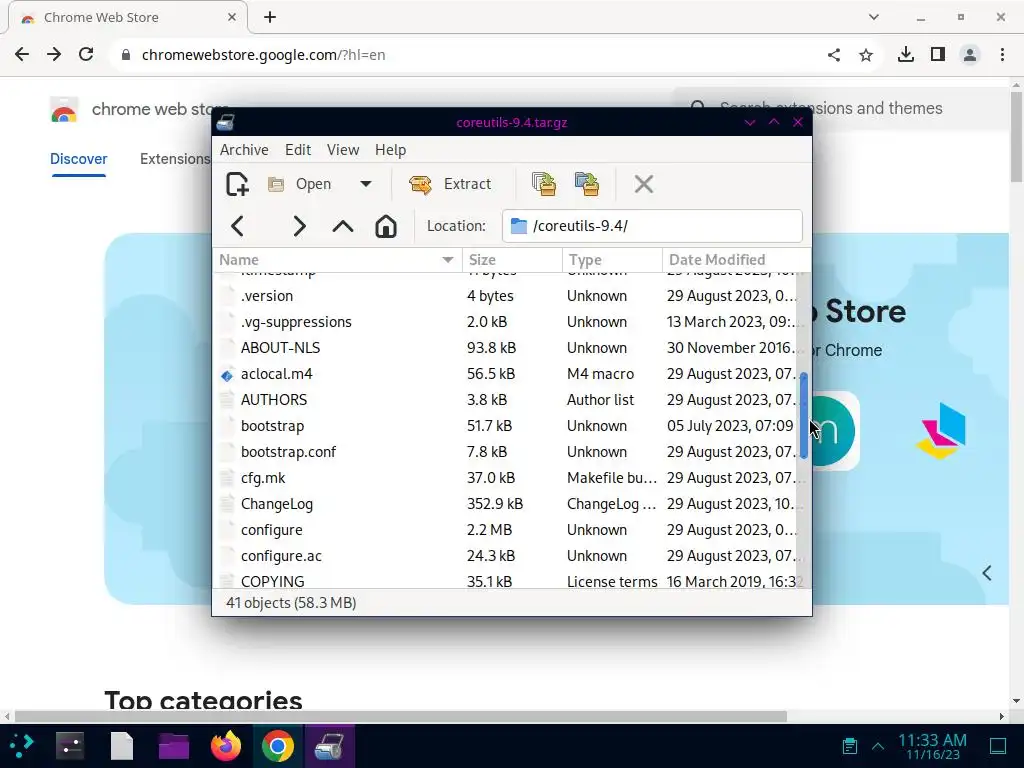Screen dimensions: 1024x768
Task: Click the web store carousel previous arrow
Action: click(987, 573)
